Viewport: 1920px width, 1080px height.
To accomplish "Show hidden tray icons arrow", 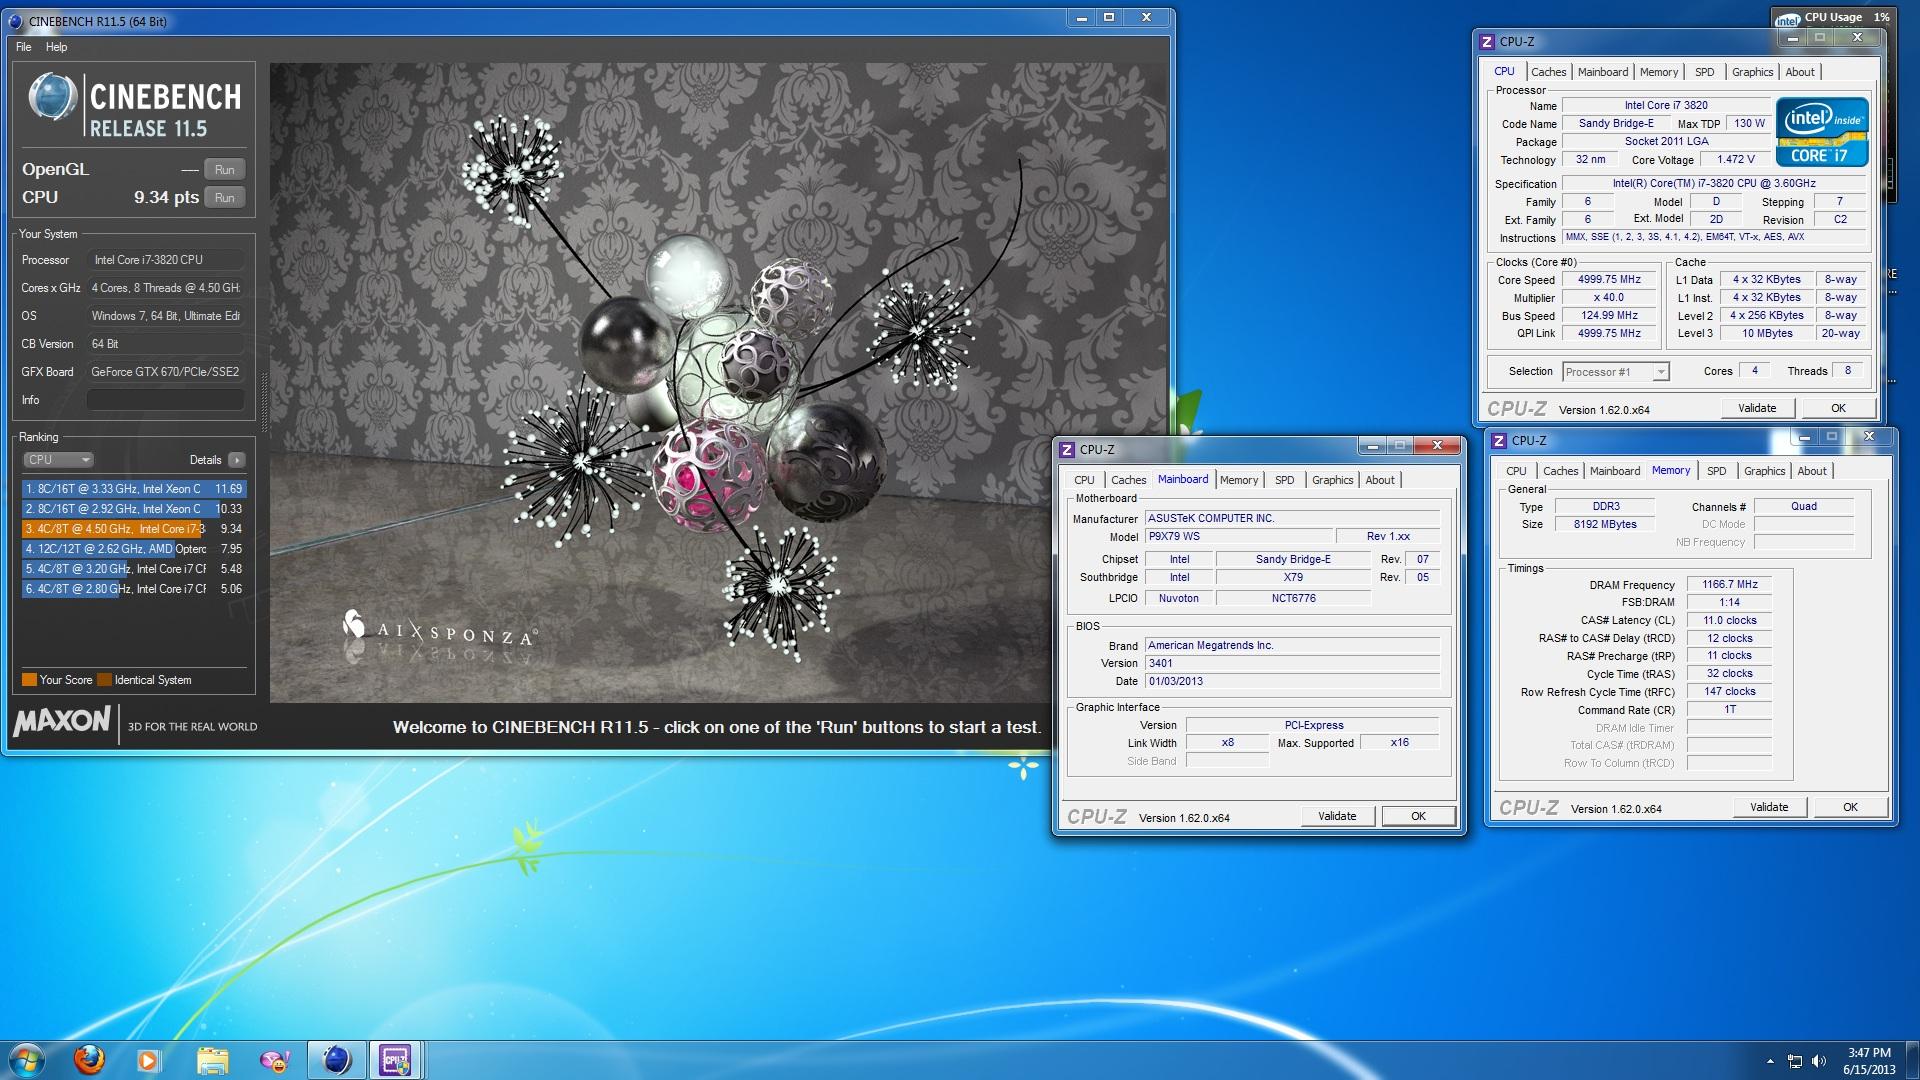I will click(x=1770, y=1061).
